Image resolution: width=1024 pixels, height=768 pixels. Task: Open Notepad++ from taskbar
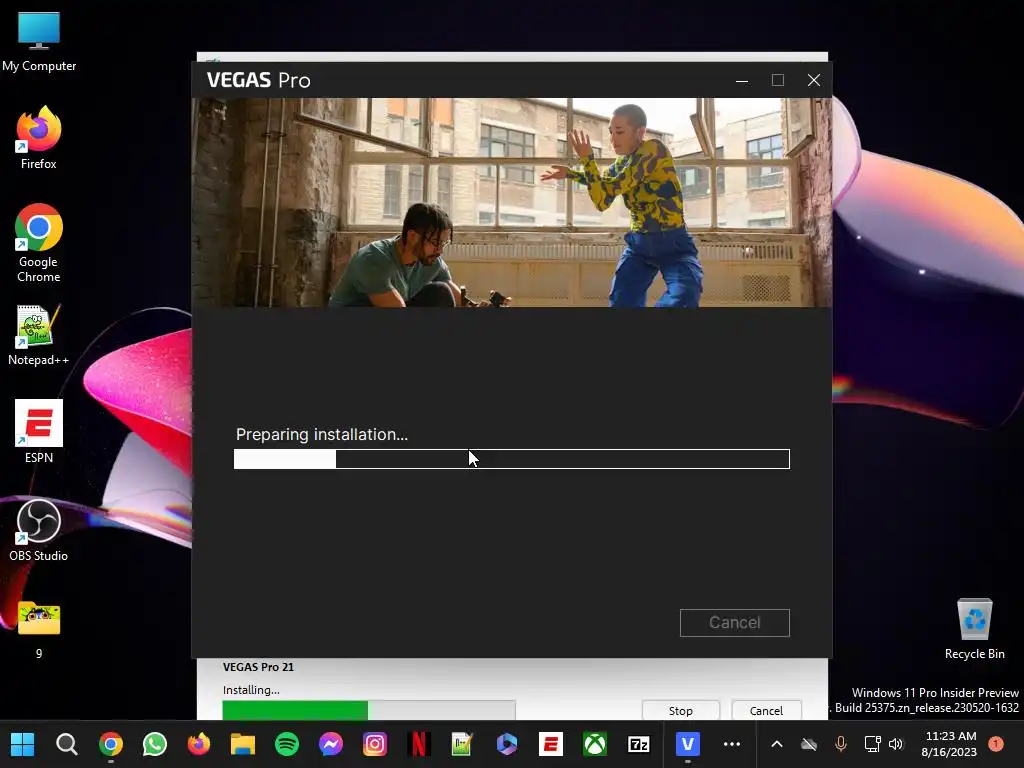click(462, 744)
